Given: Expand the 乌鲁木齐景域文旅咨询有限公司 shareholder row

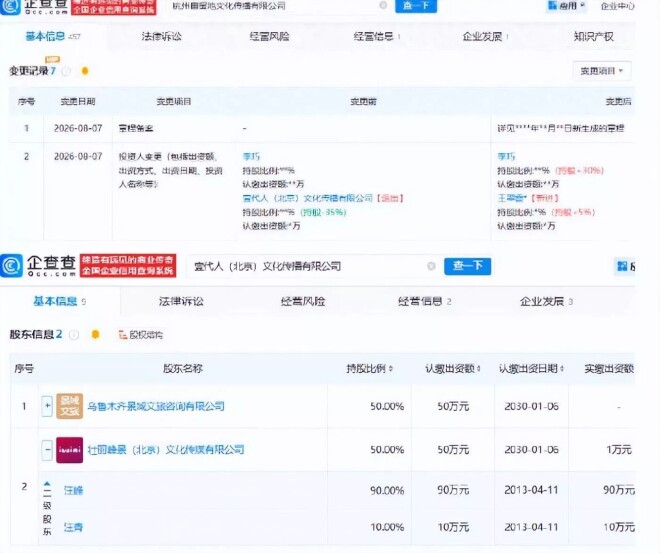Looking at the screenshot, I should pyautogui.click(x=47, y=406).
